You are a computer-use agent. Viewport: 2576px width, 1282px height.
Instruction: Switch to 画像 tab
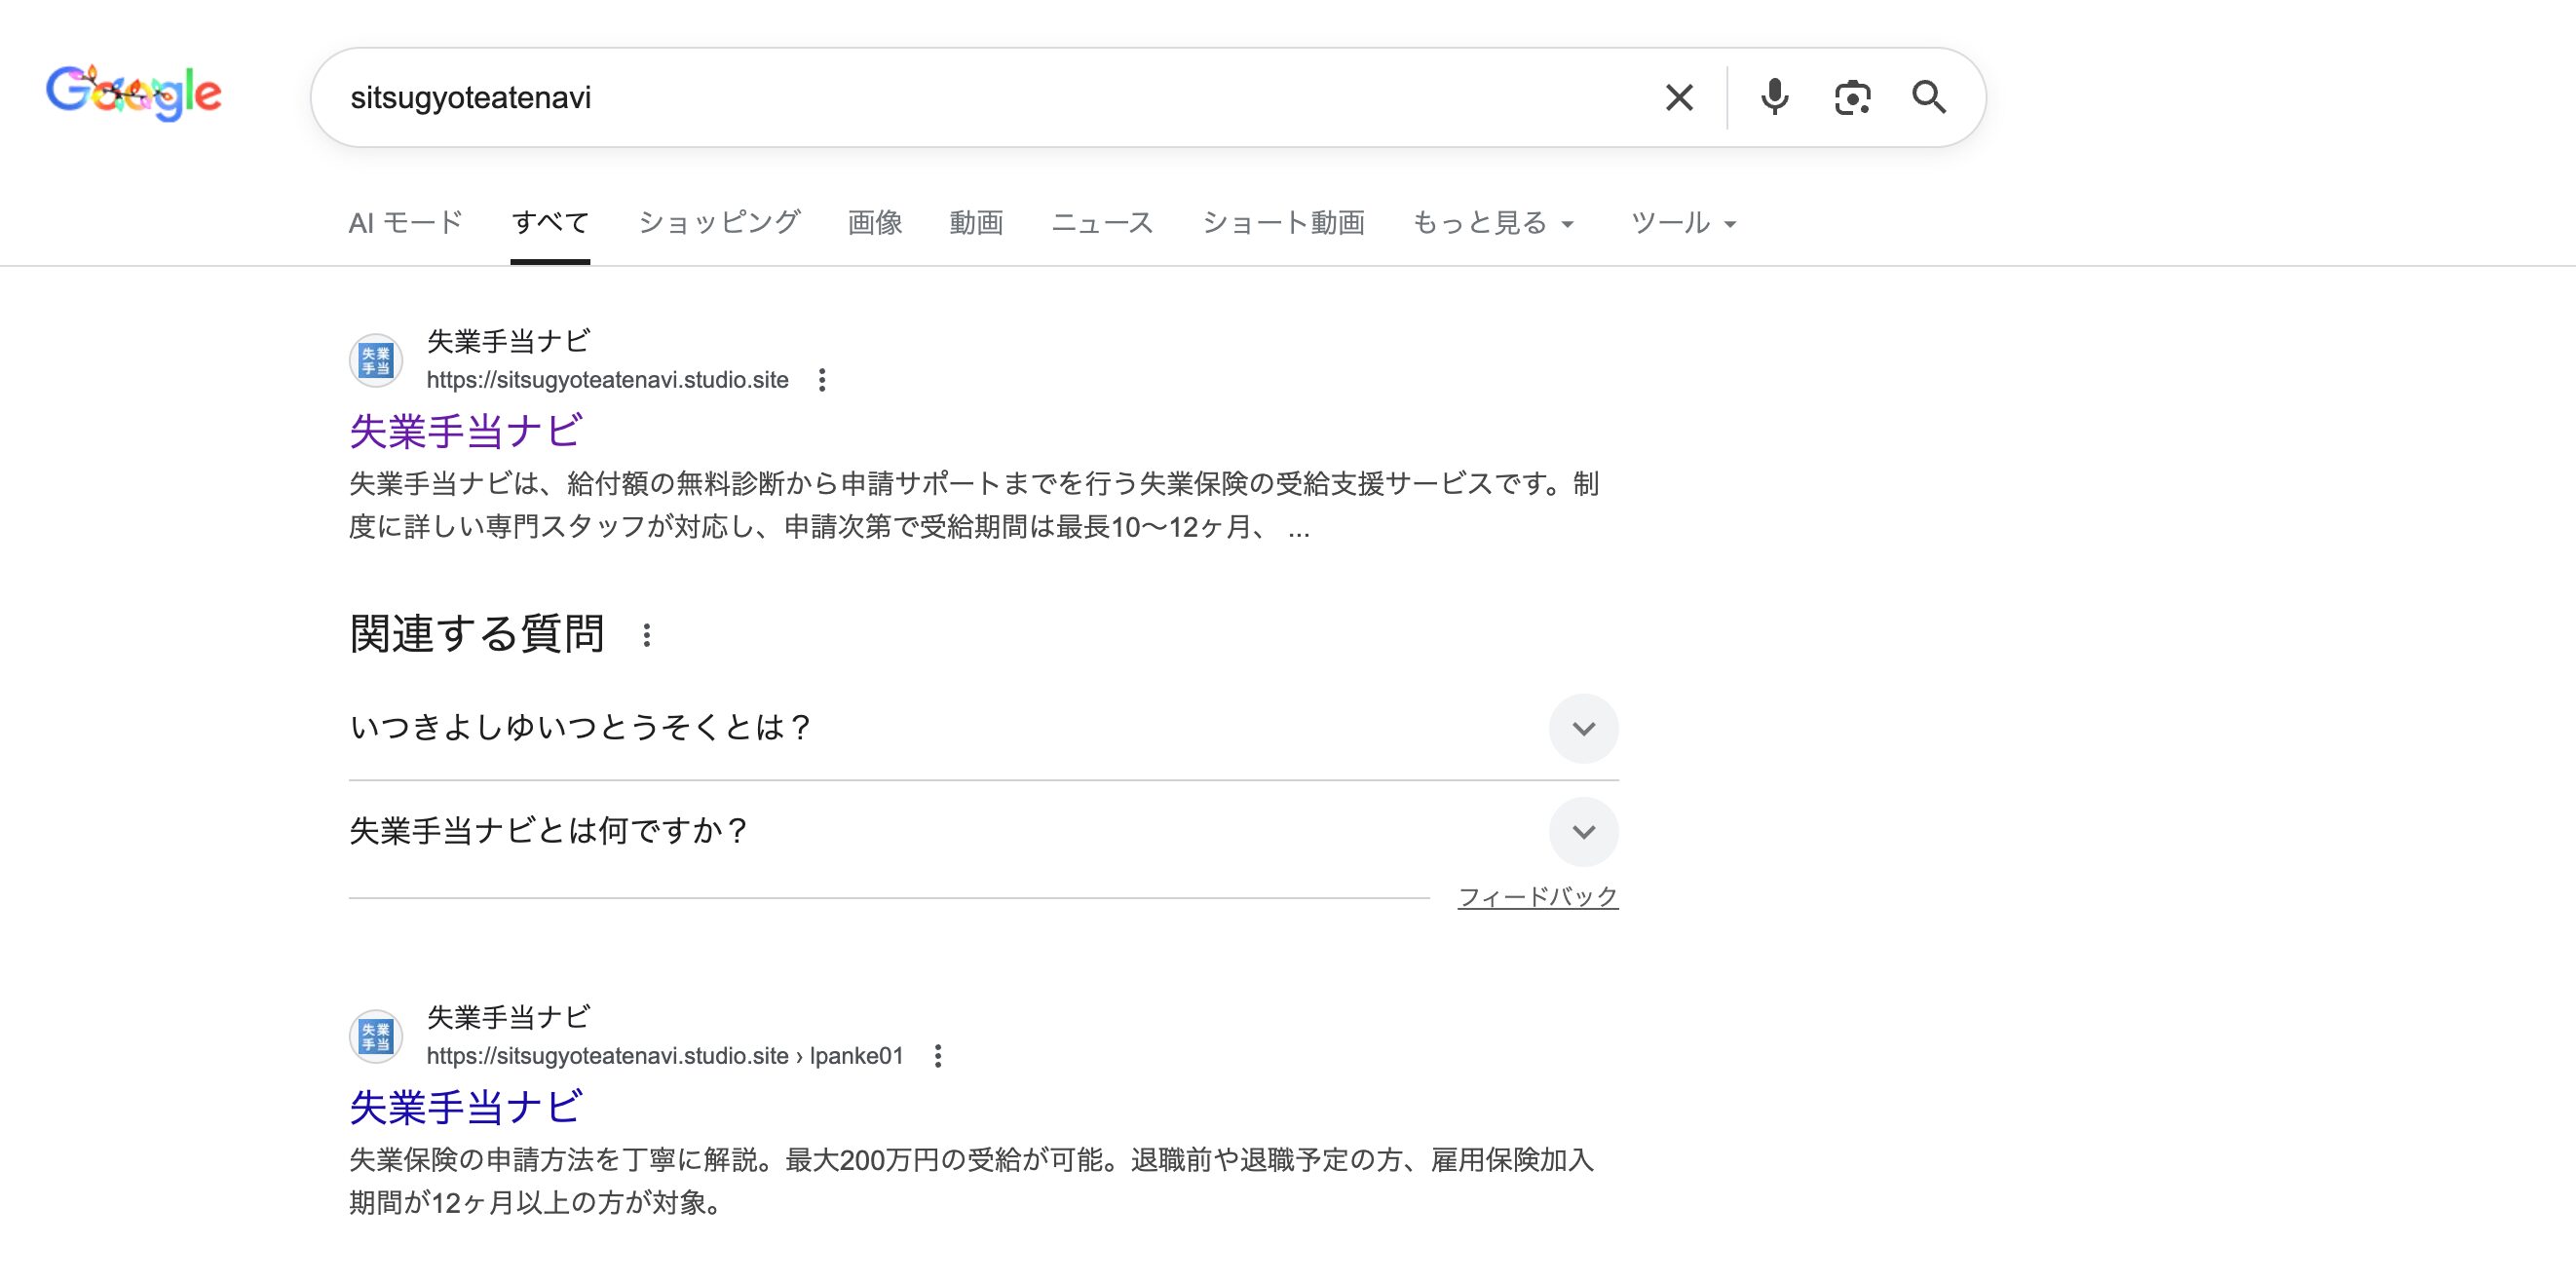875,222
